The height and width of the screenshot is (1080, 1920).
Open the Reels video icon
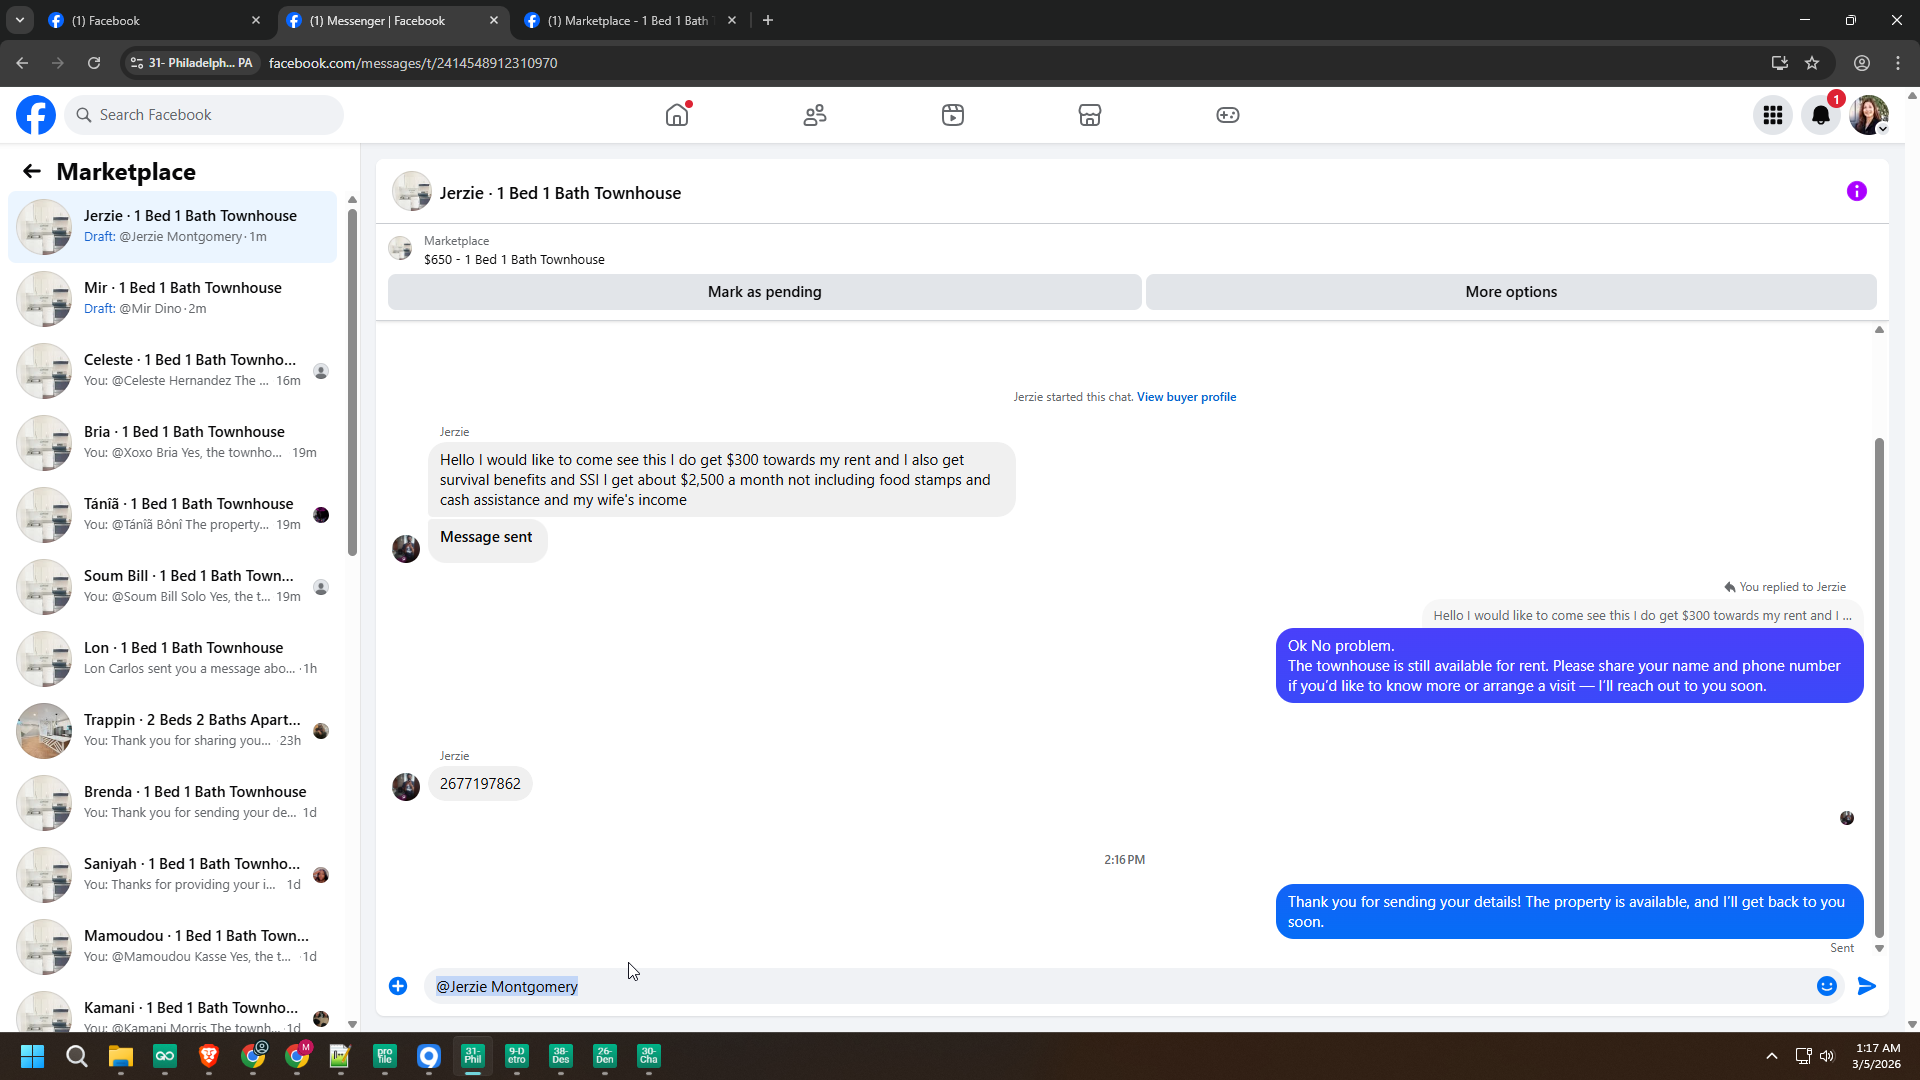tap(953, 115)
